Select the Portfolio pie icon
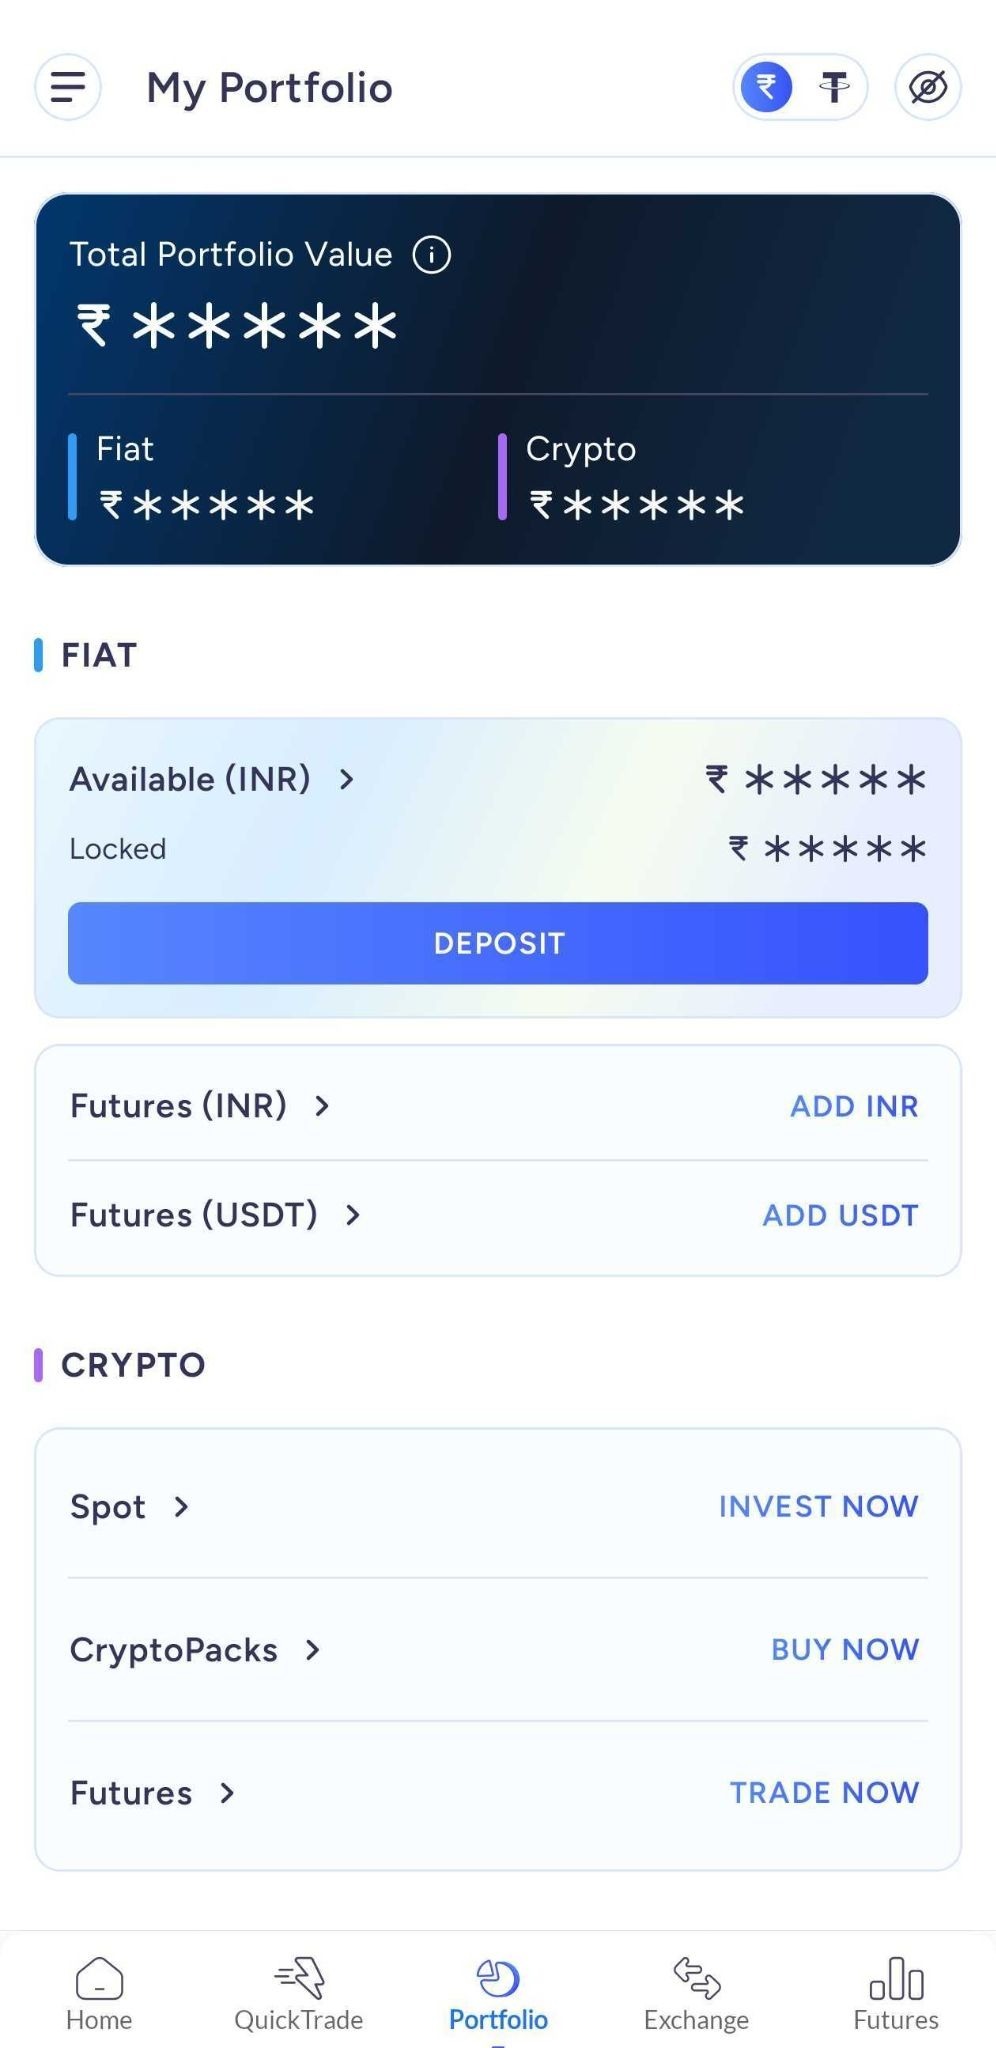 click(498, 1977)
